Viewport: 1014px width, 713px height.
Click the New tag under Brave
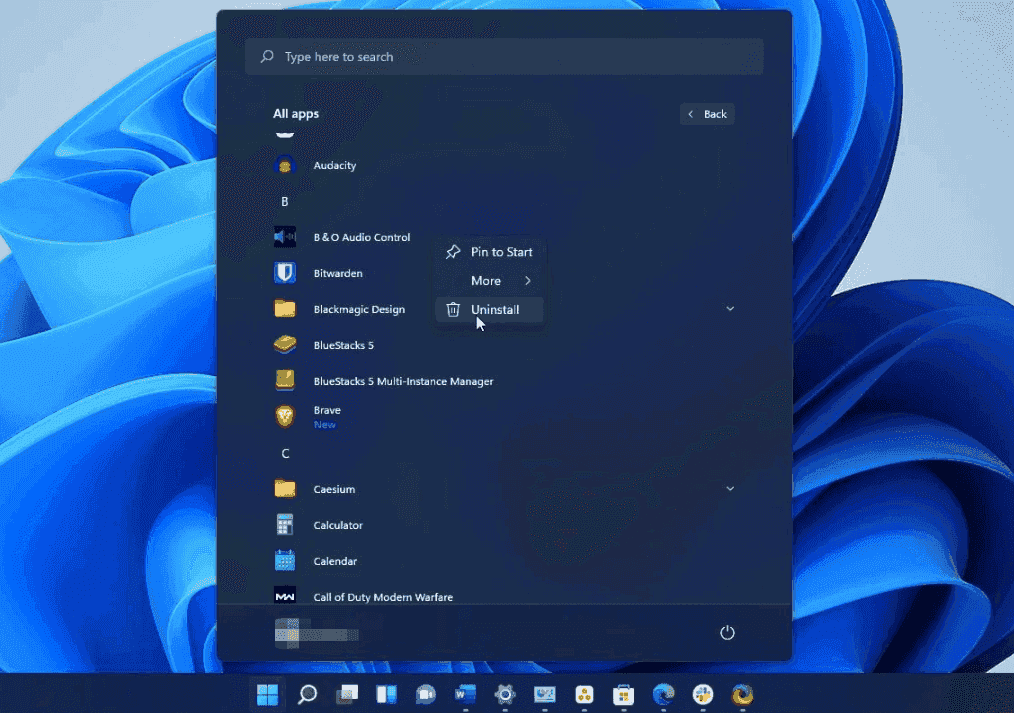[x=325, y=425]
